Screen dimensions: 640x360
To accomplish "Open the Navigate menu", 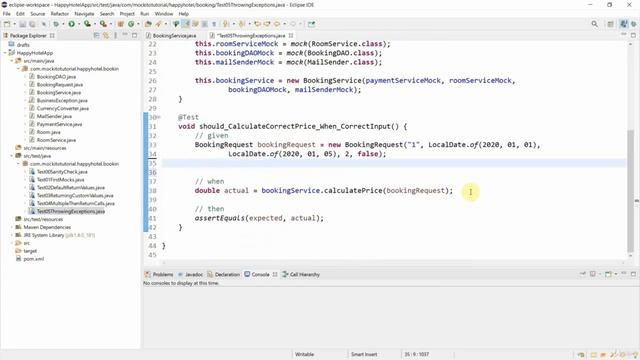I will click(x=84, y=14).
